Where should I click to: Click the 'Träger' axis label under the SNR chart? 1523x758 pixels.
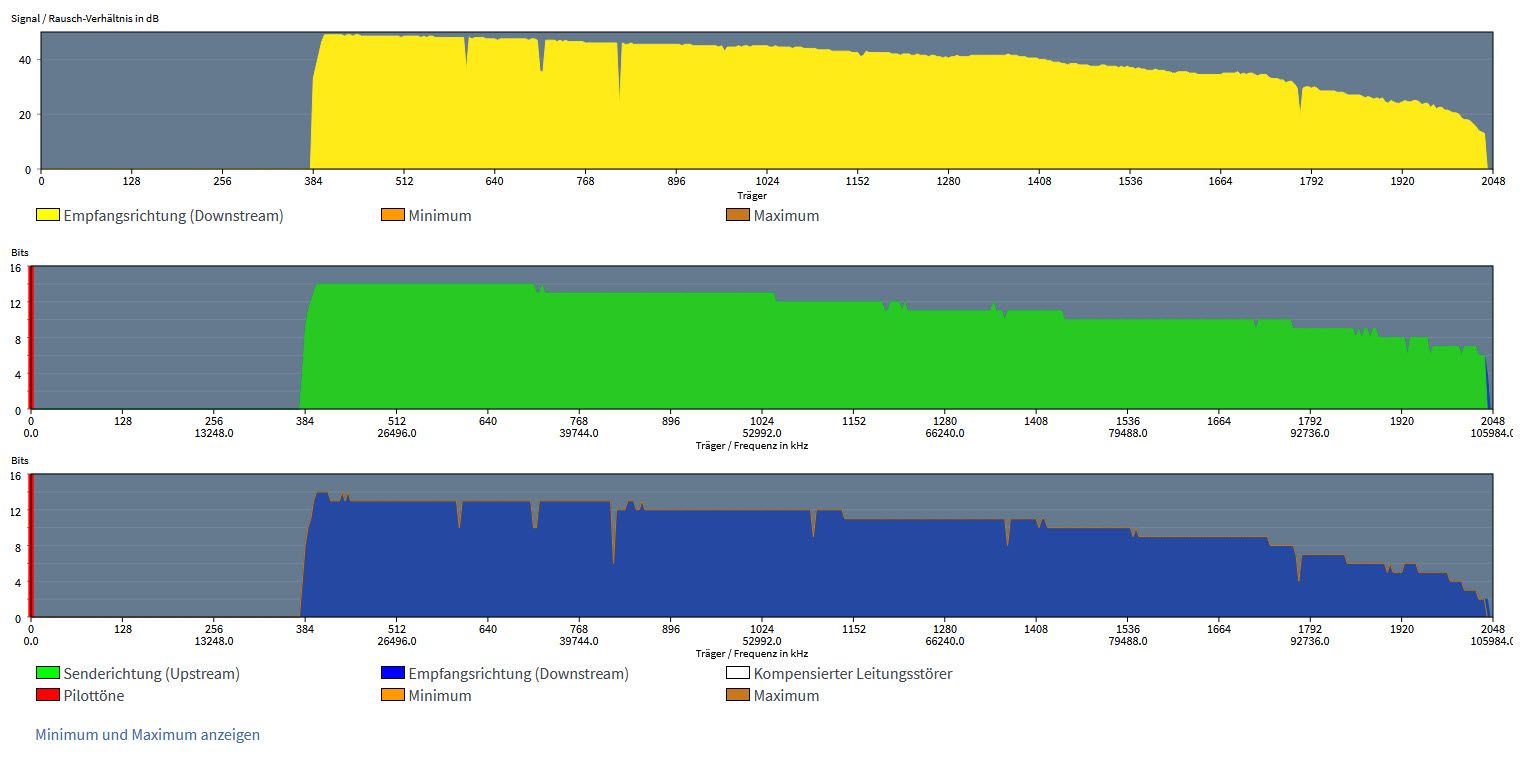pos(752,195)
